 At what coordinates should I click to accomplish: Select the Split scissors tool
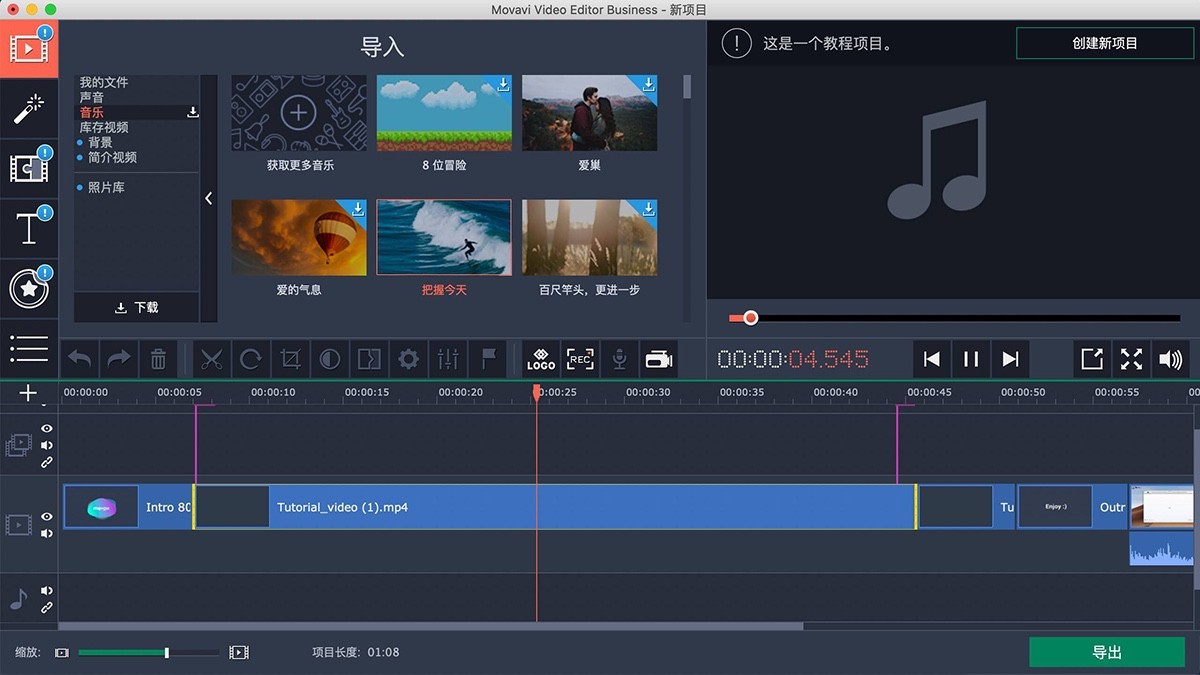pos(210,359)
